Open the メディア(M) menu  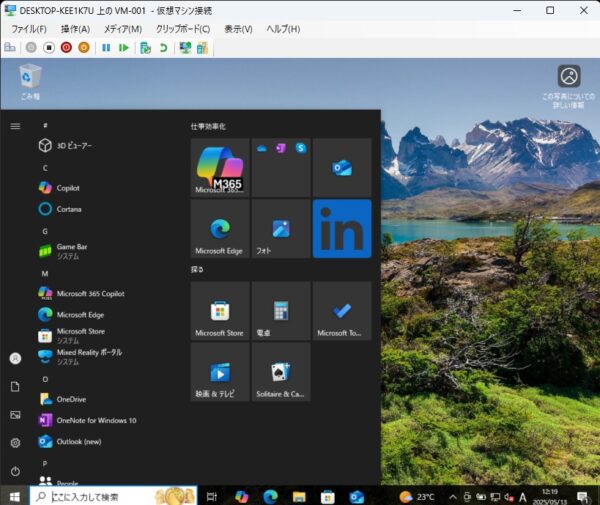coord(123,29)
